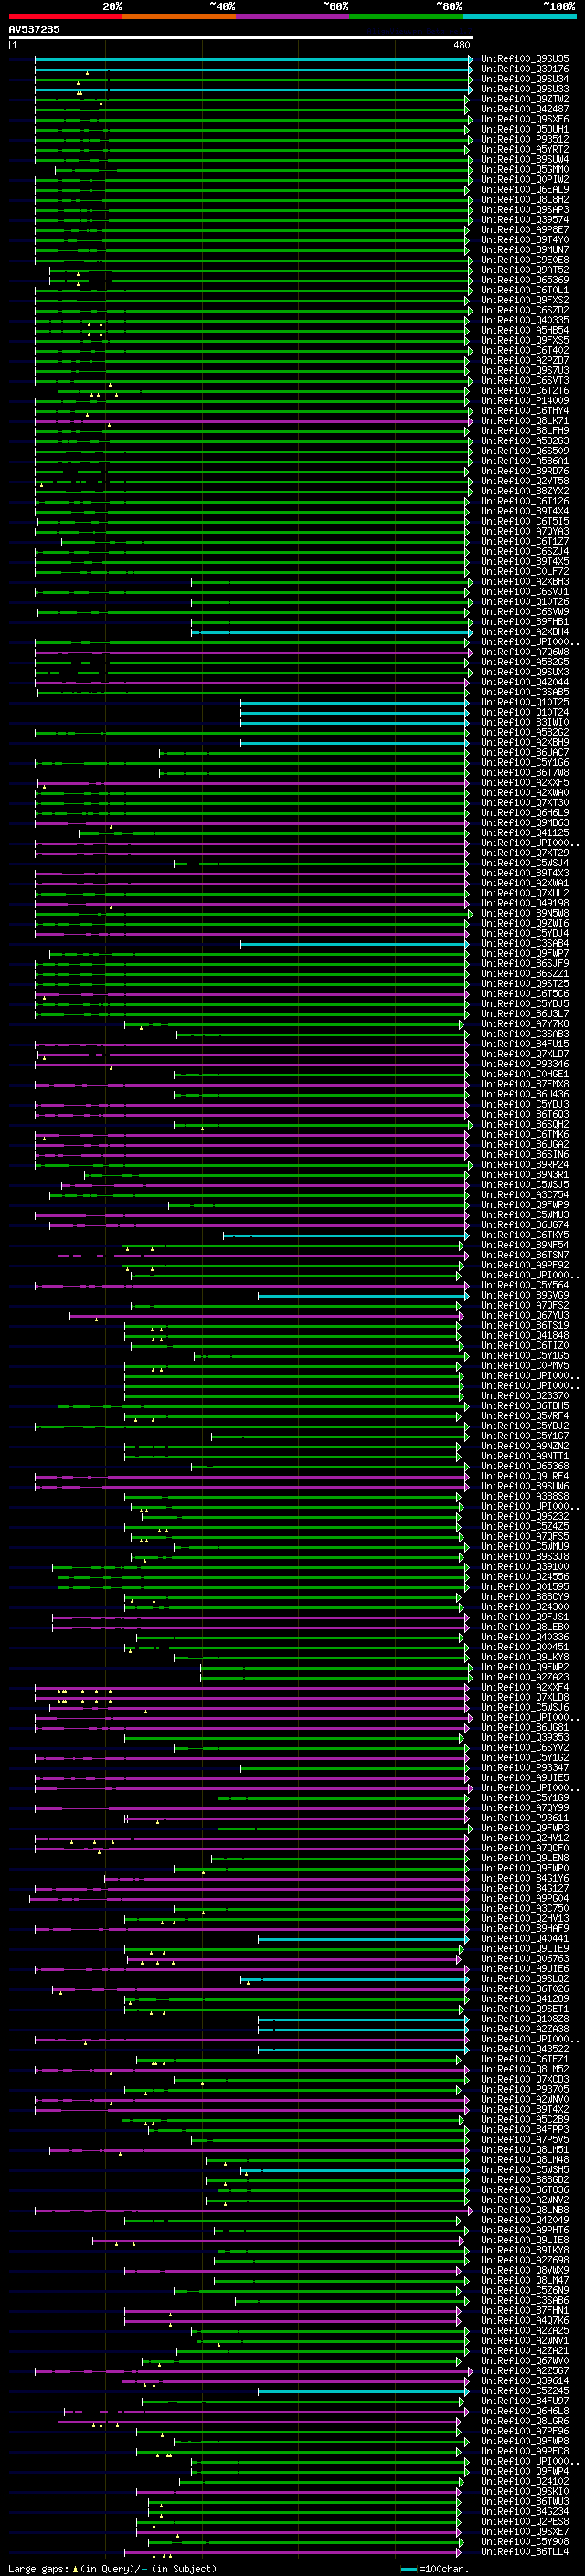Select the UniRef100_O23370 label
The image size is (585, 2576).
click(525, 1396)
